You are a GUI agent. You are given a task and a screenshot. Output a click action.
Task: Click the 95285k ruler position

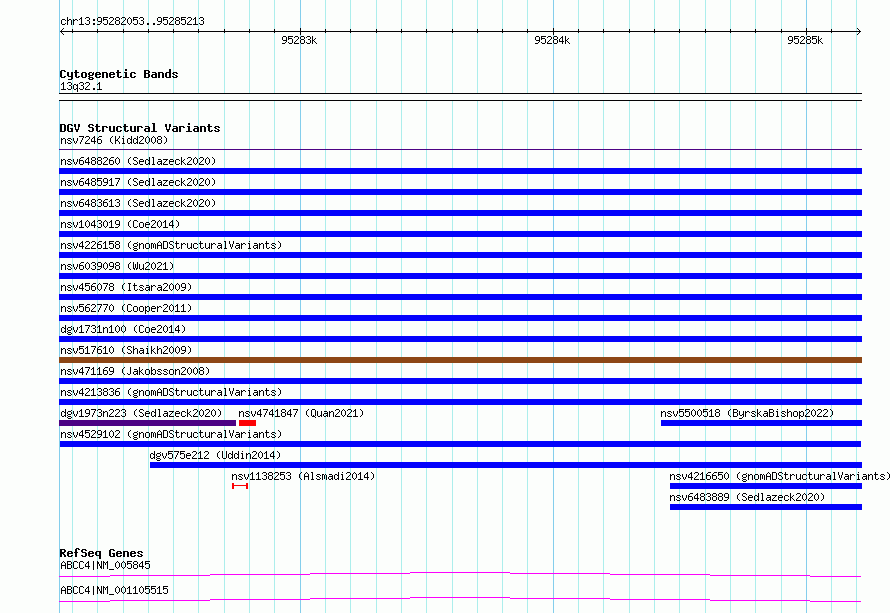(x=805, y=40)
